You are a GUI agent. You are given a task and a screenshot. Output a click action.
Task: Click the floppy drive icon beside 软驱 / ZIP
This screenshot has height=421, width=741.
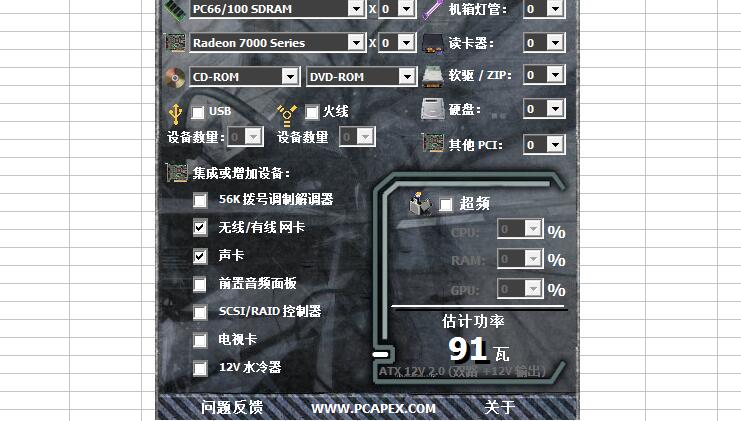click(x=432, y=76)
